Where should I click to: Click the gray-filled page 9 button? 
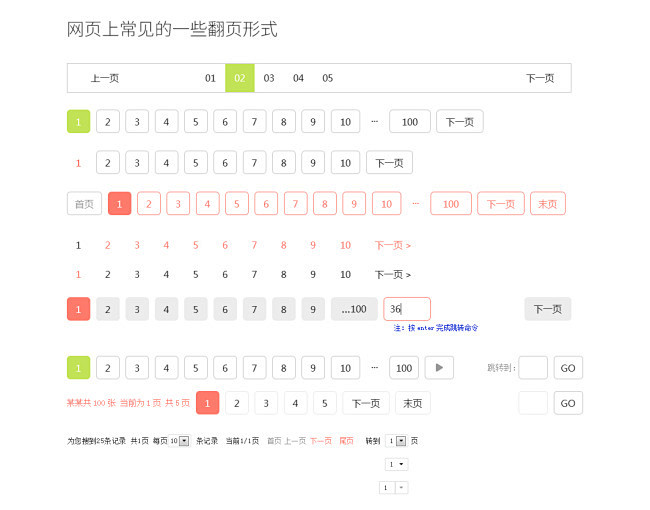click(x=313, y=309)
